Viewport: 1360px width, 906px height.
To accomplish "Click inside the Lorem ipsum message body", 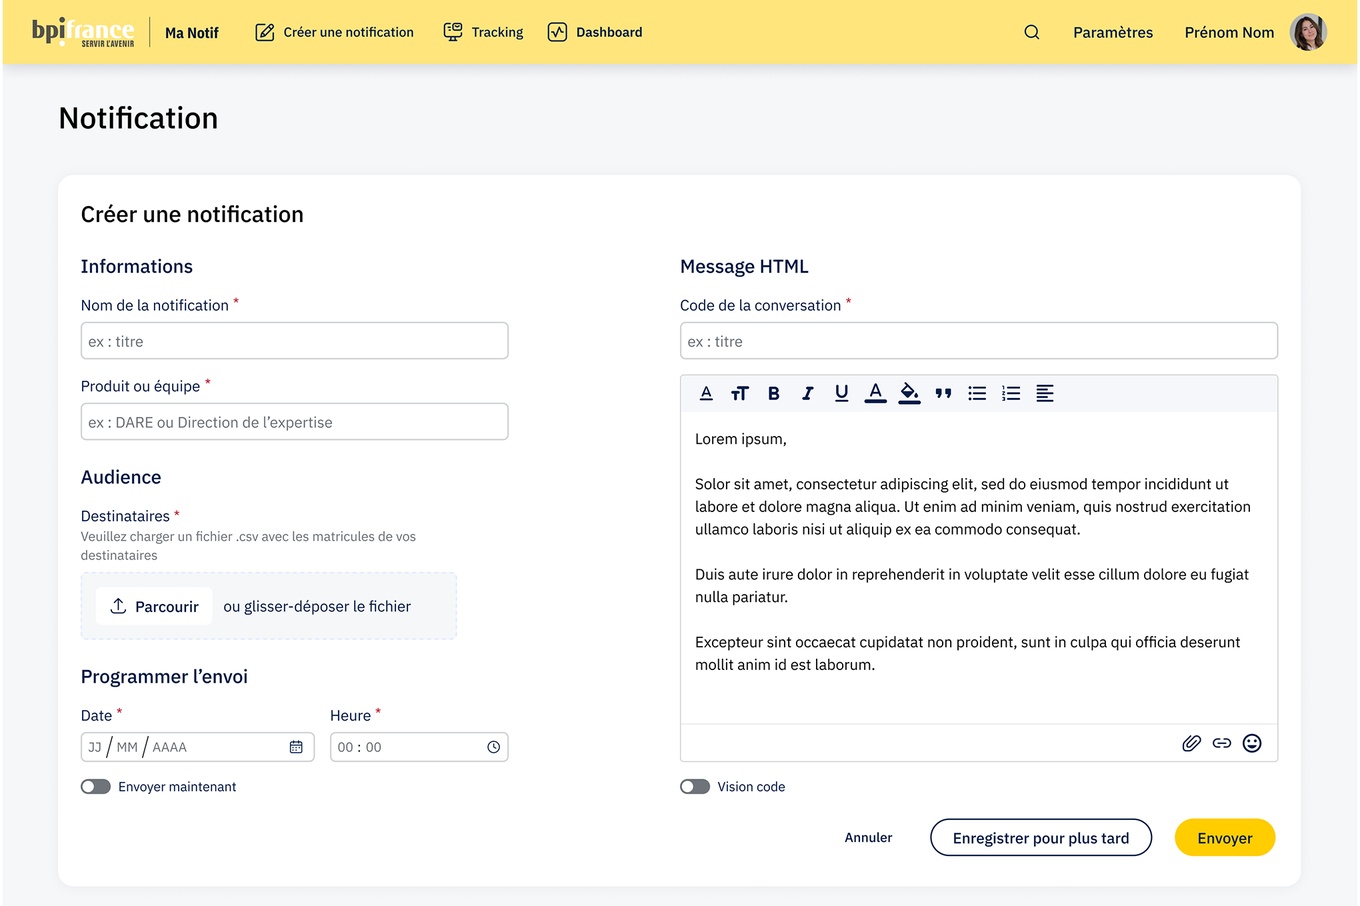I will 979,568.
